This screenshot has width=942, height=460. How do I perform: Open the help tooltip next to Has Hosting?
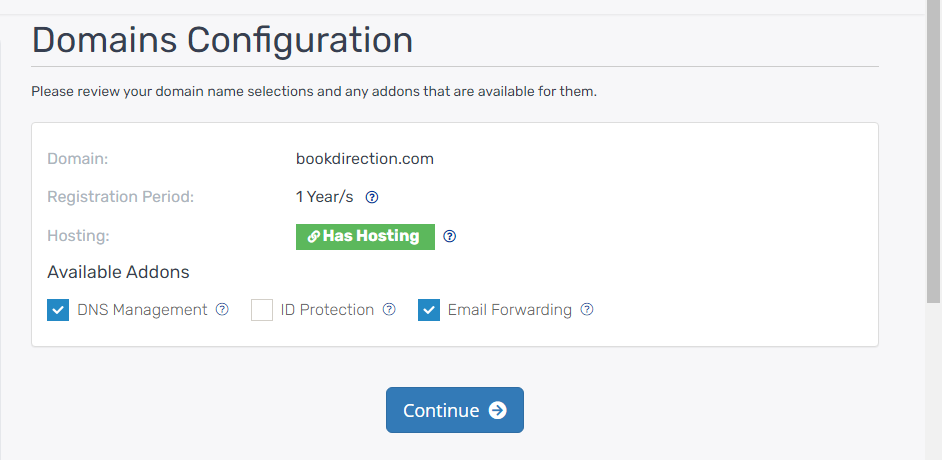[450, 237]
